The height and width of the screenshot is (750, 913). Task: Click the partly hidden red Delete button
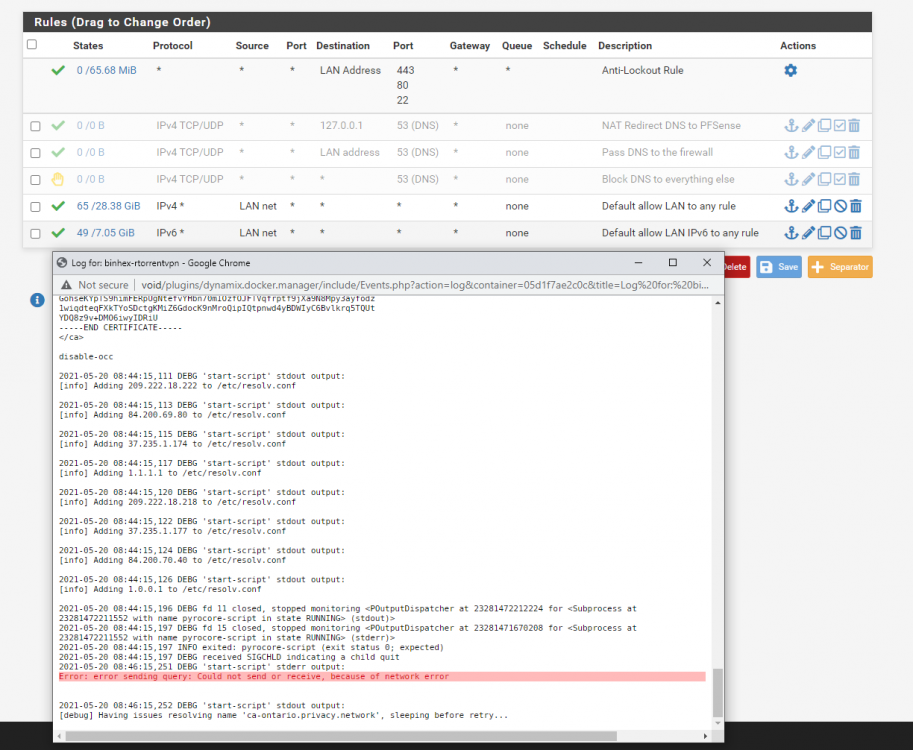point(737,267)
